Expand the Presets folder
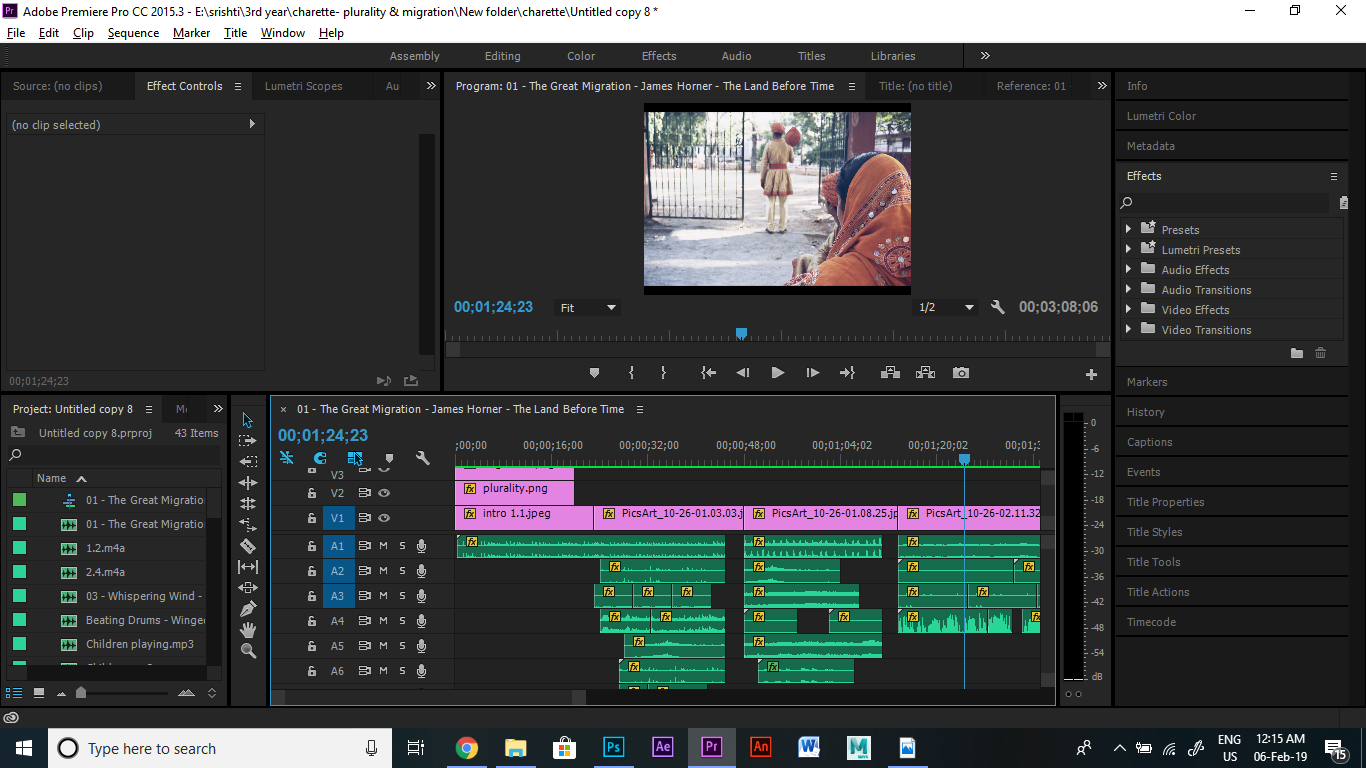This screenshot has width=1366, height=768. click(1129, 228)
